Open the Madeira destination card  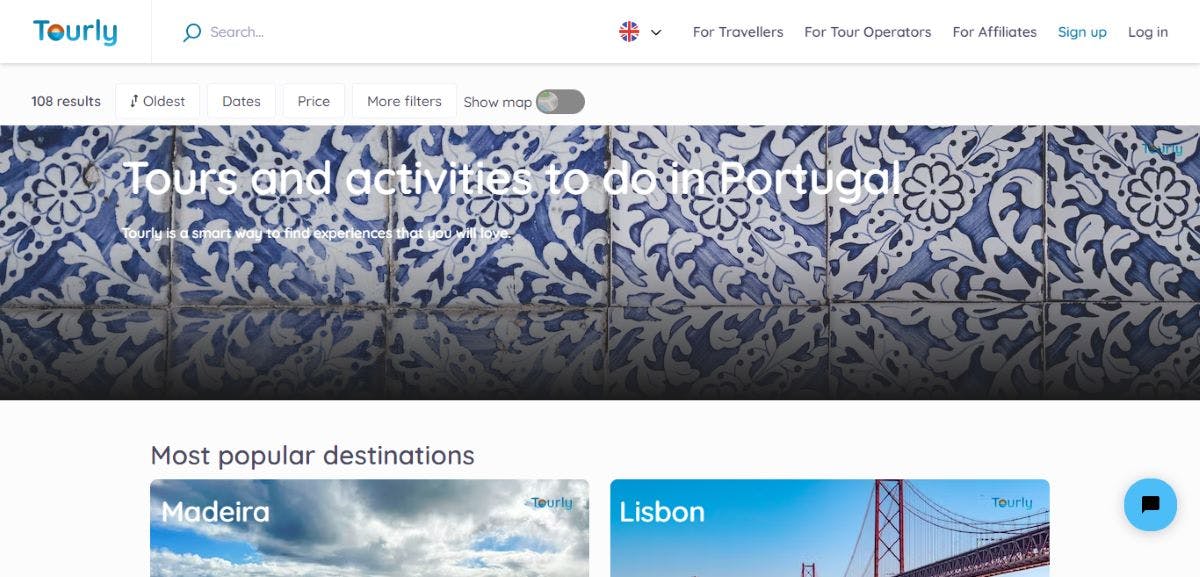[x=370, y=528]
